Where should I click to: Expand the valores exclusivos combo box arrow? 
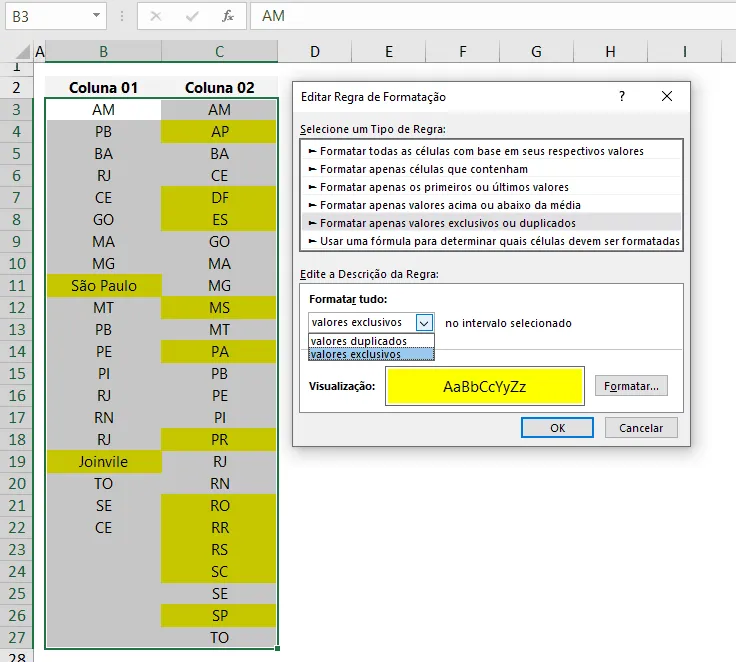pyautogui.click(x=424, y=323)
